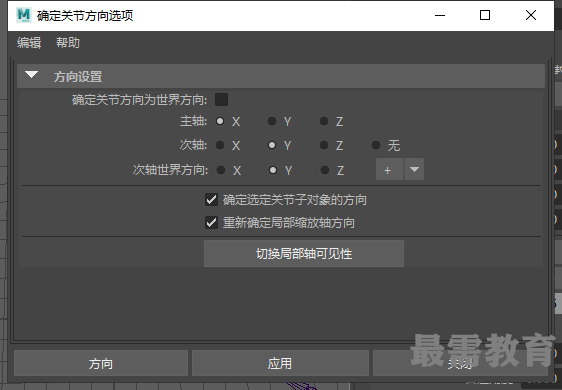Toggle 重新确定局部缩放轴方向 checkbox
Image resolution: width=562 pixels, height=390 pixels.
pyautogui.click(x=211, y=223)
